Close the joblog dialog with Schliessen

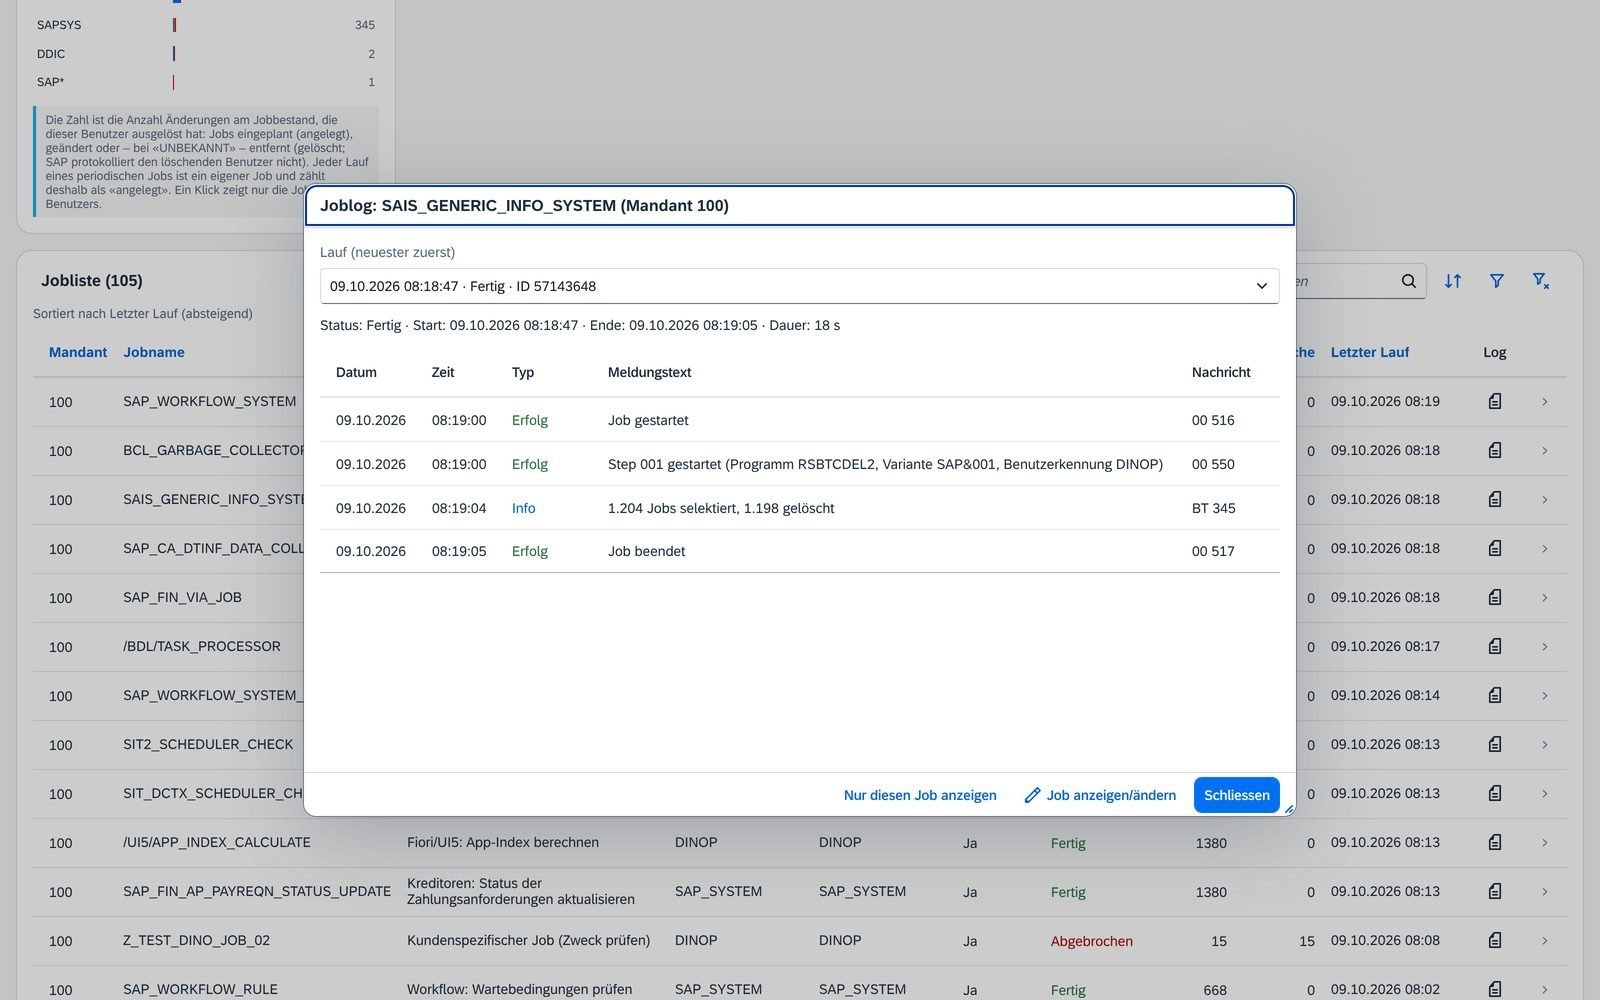[x=1237, y=795]
